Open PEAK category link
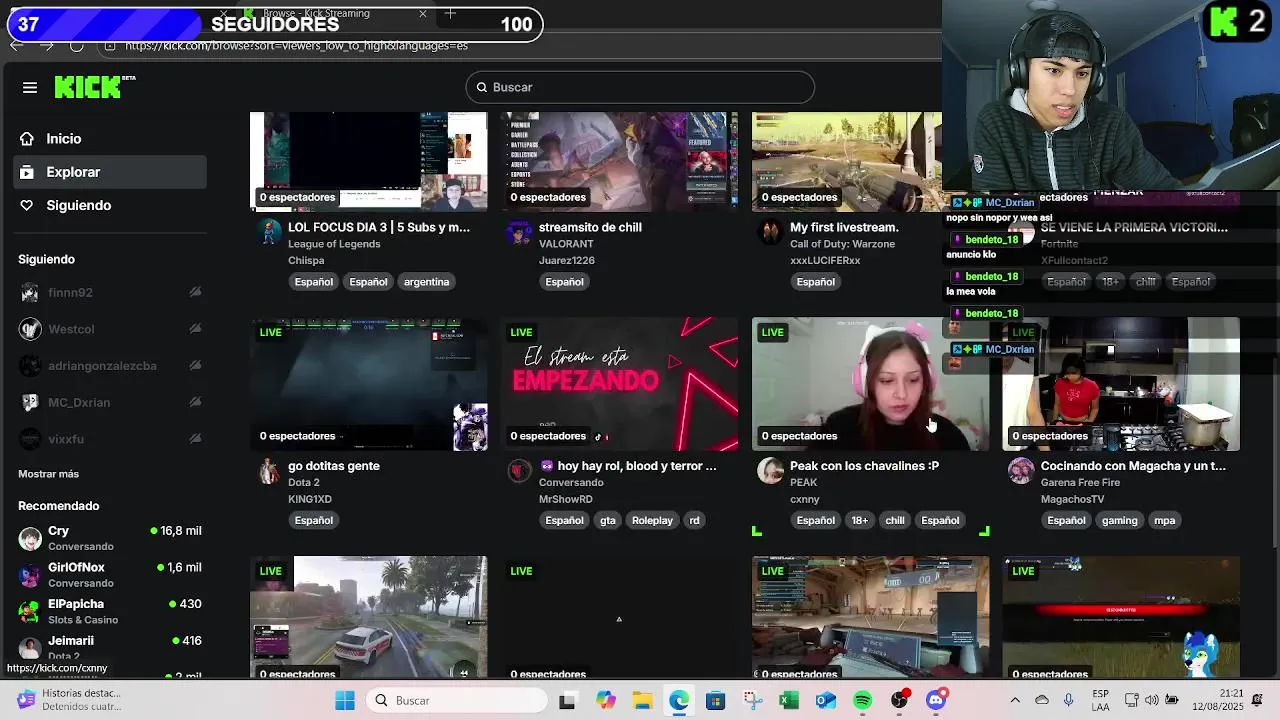The height and width of the screenshot is (720, 1280). coord(804,482)
